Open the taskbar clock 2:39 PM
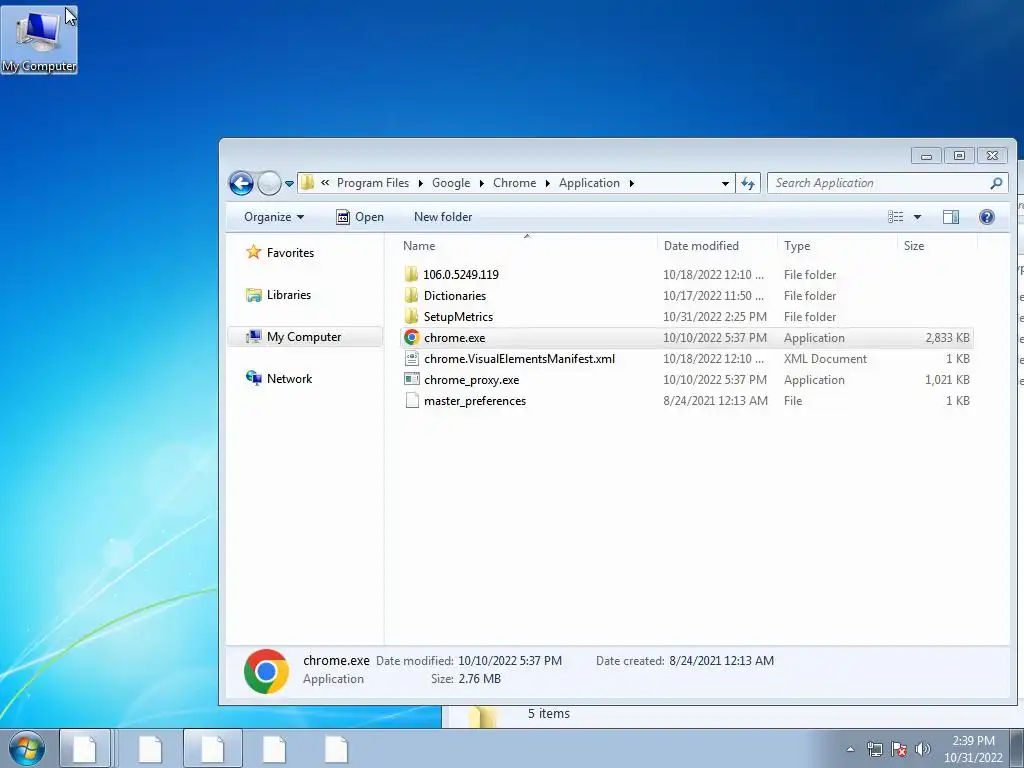The image size is (1024, 768). (x=973, y=749)
